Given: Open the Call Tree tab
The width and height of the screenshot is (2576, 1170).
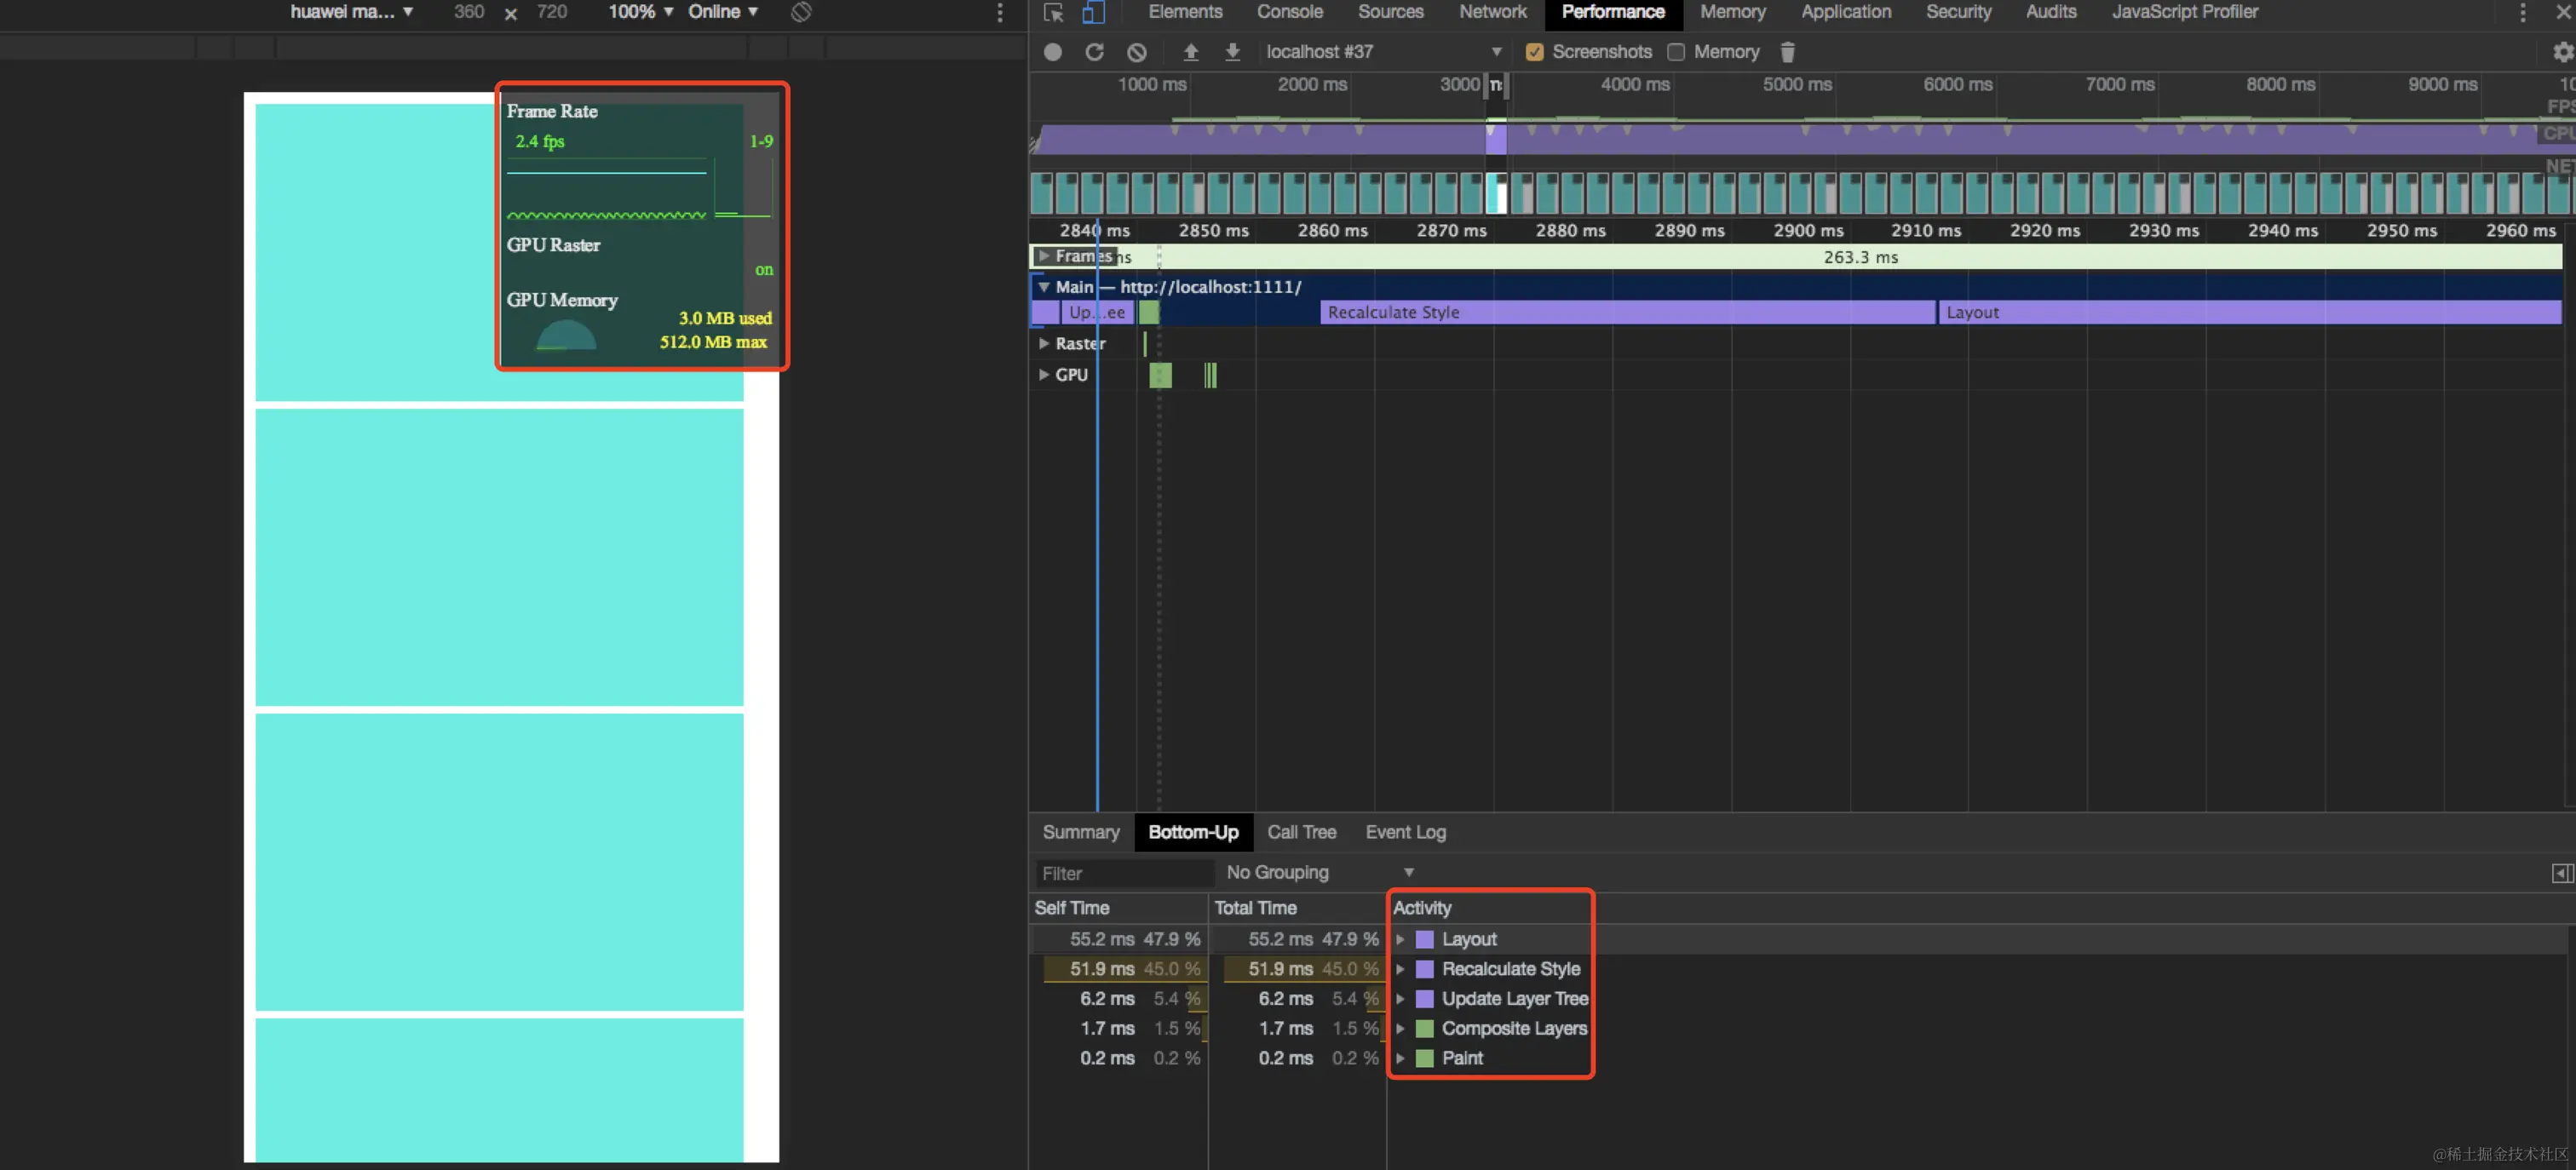Looking at the screenshot, I should coord(1301,832).
